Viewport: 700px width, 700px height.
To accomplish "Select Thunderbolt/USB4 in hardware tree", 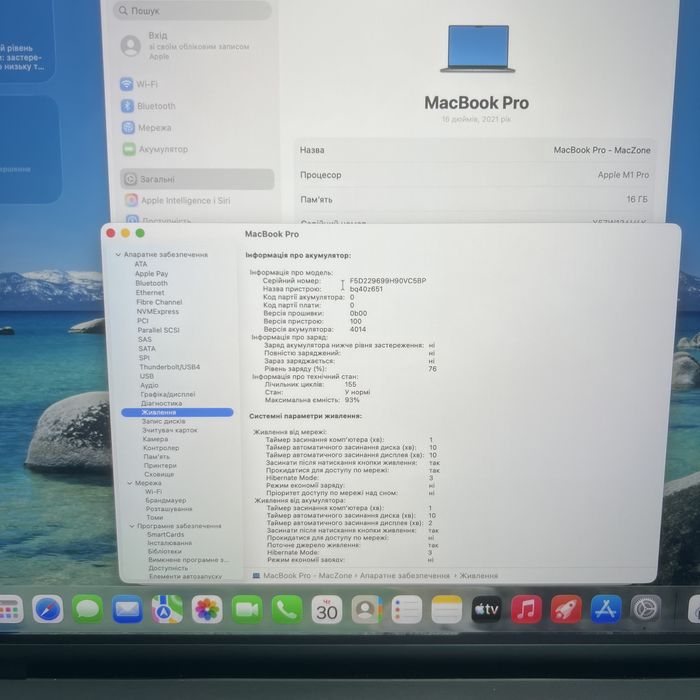I will click(x=170, y=367).
